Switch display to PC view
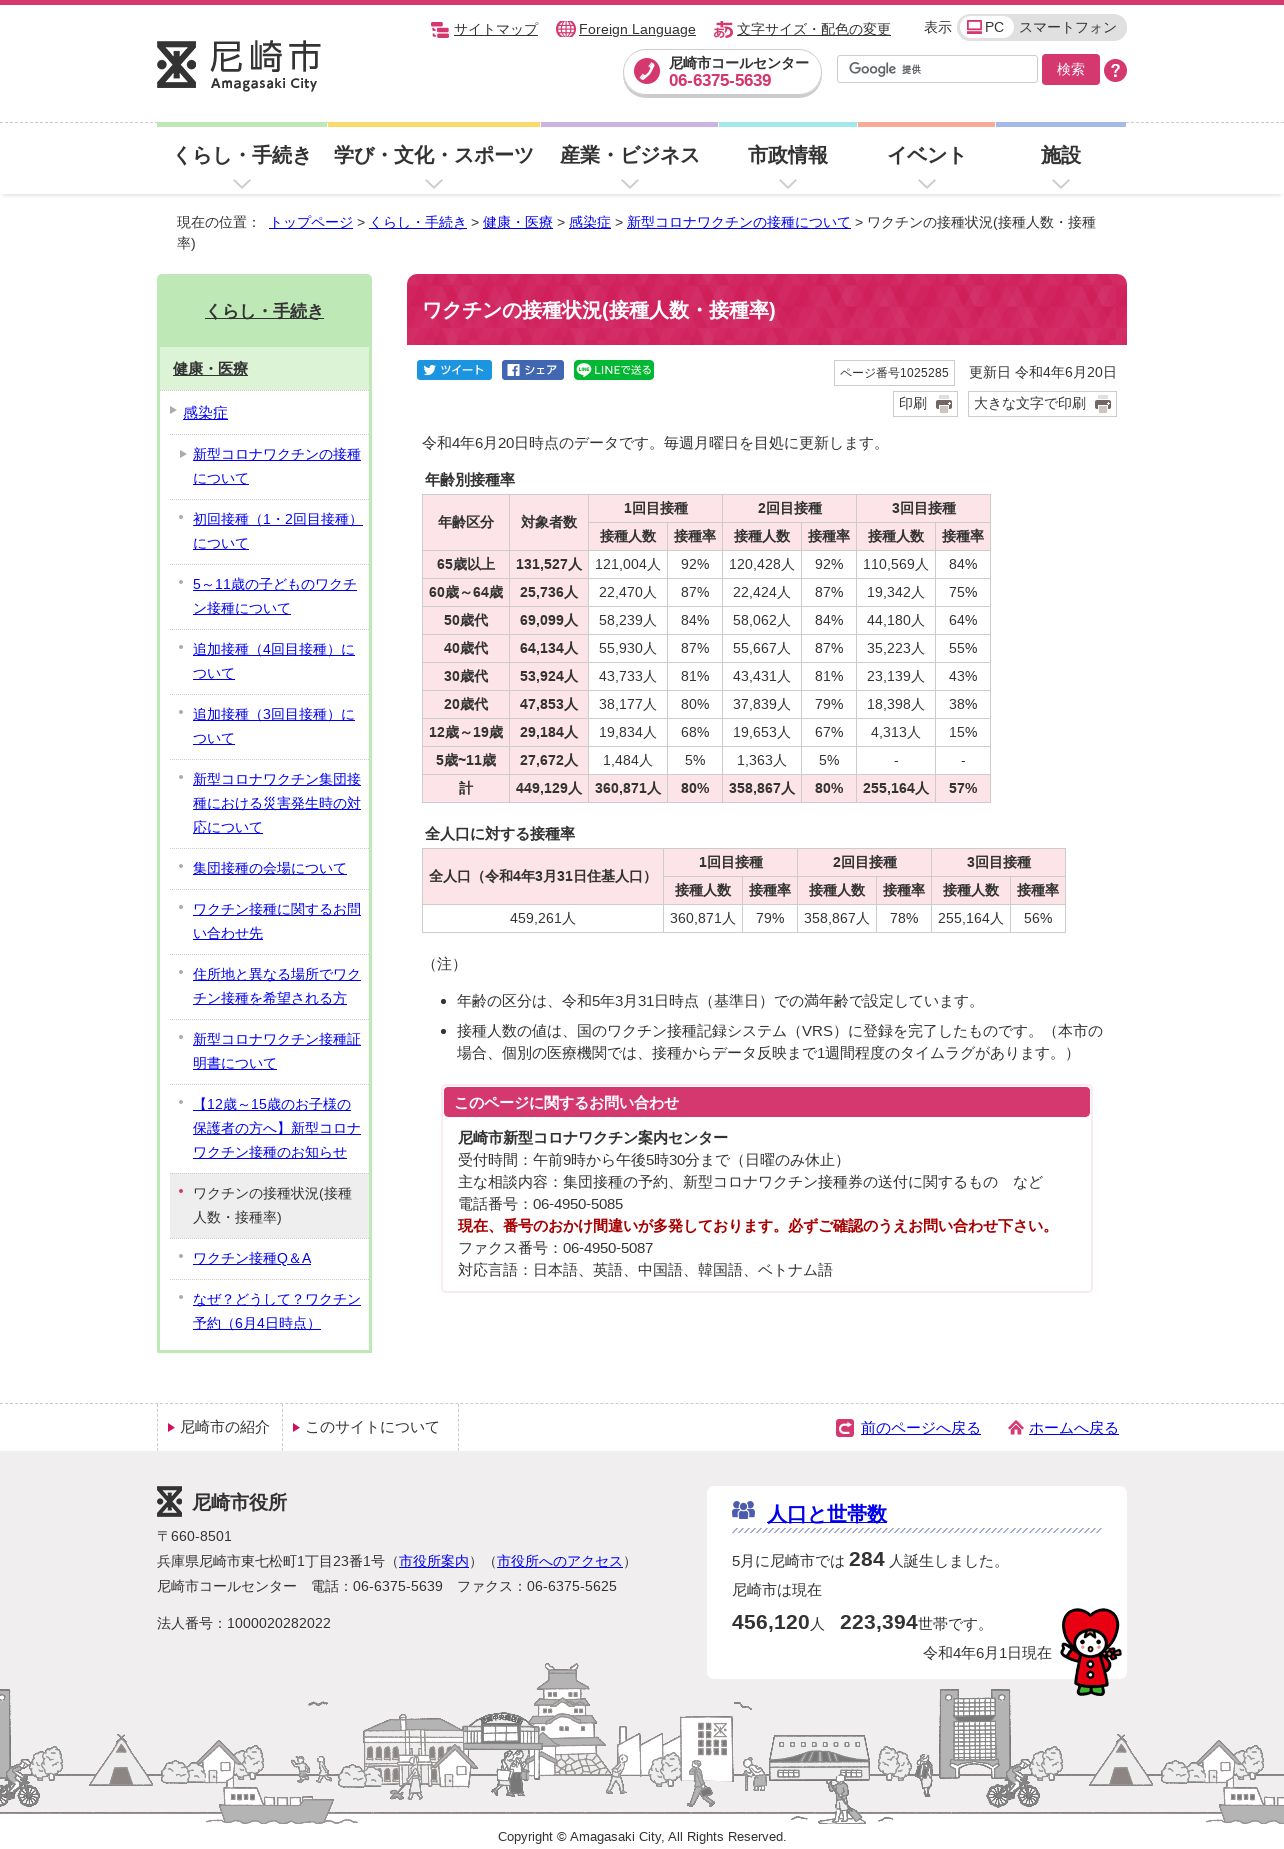Viewport: 1284px width, 1849px height. point(986,28)
